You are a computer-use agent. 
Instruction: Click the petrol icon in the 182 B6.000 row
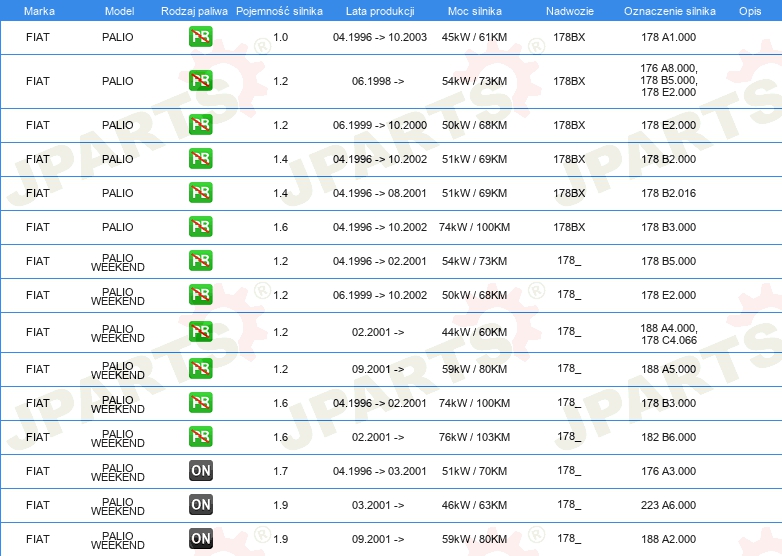[x=200, y=436]
